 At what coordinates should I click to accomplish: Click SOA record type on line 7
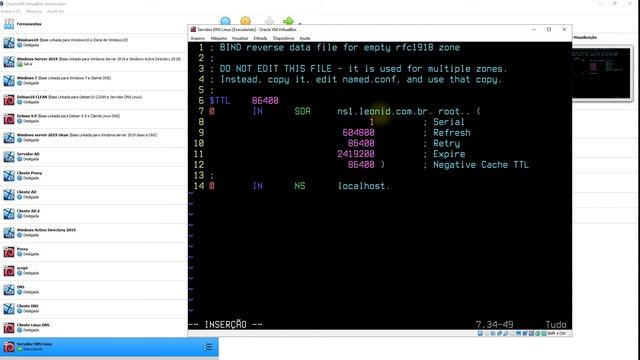(x=302, y=111)
